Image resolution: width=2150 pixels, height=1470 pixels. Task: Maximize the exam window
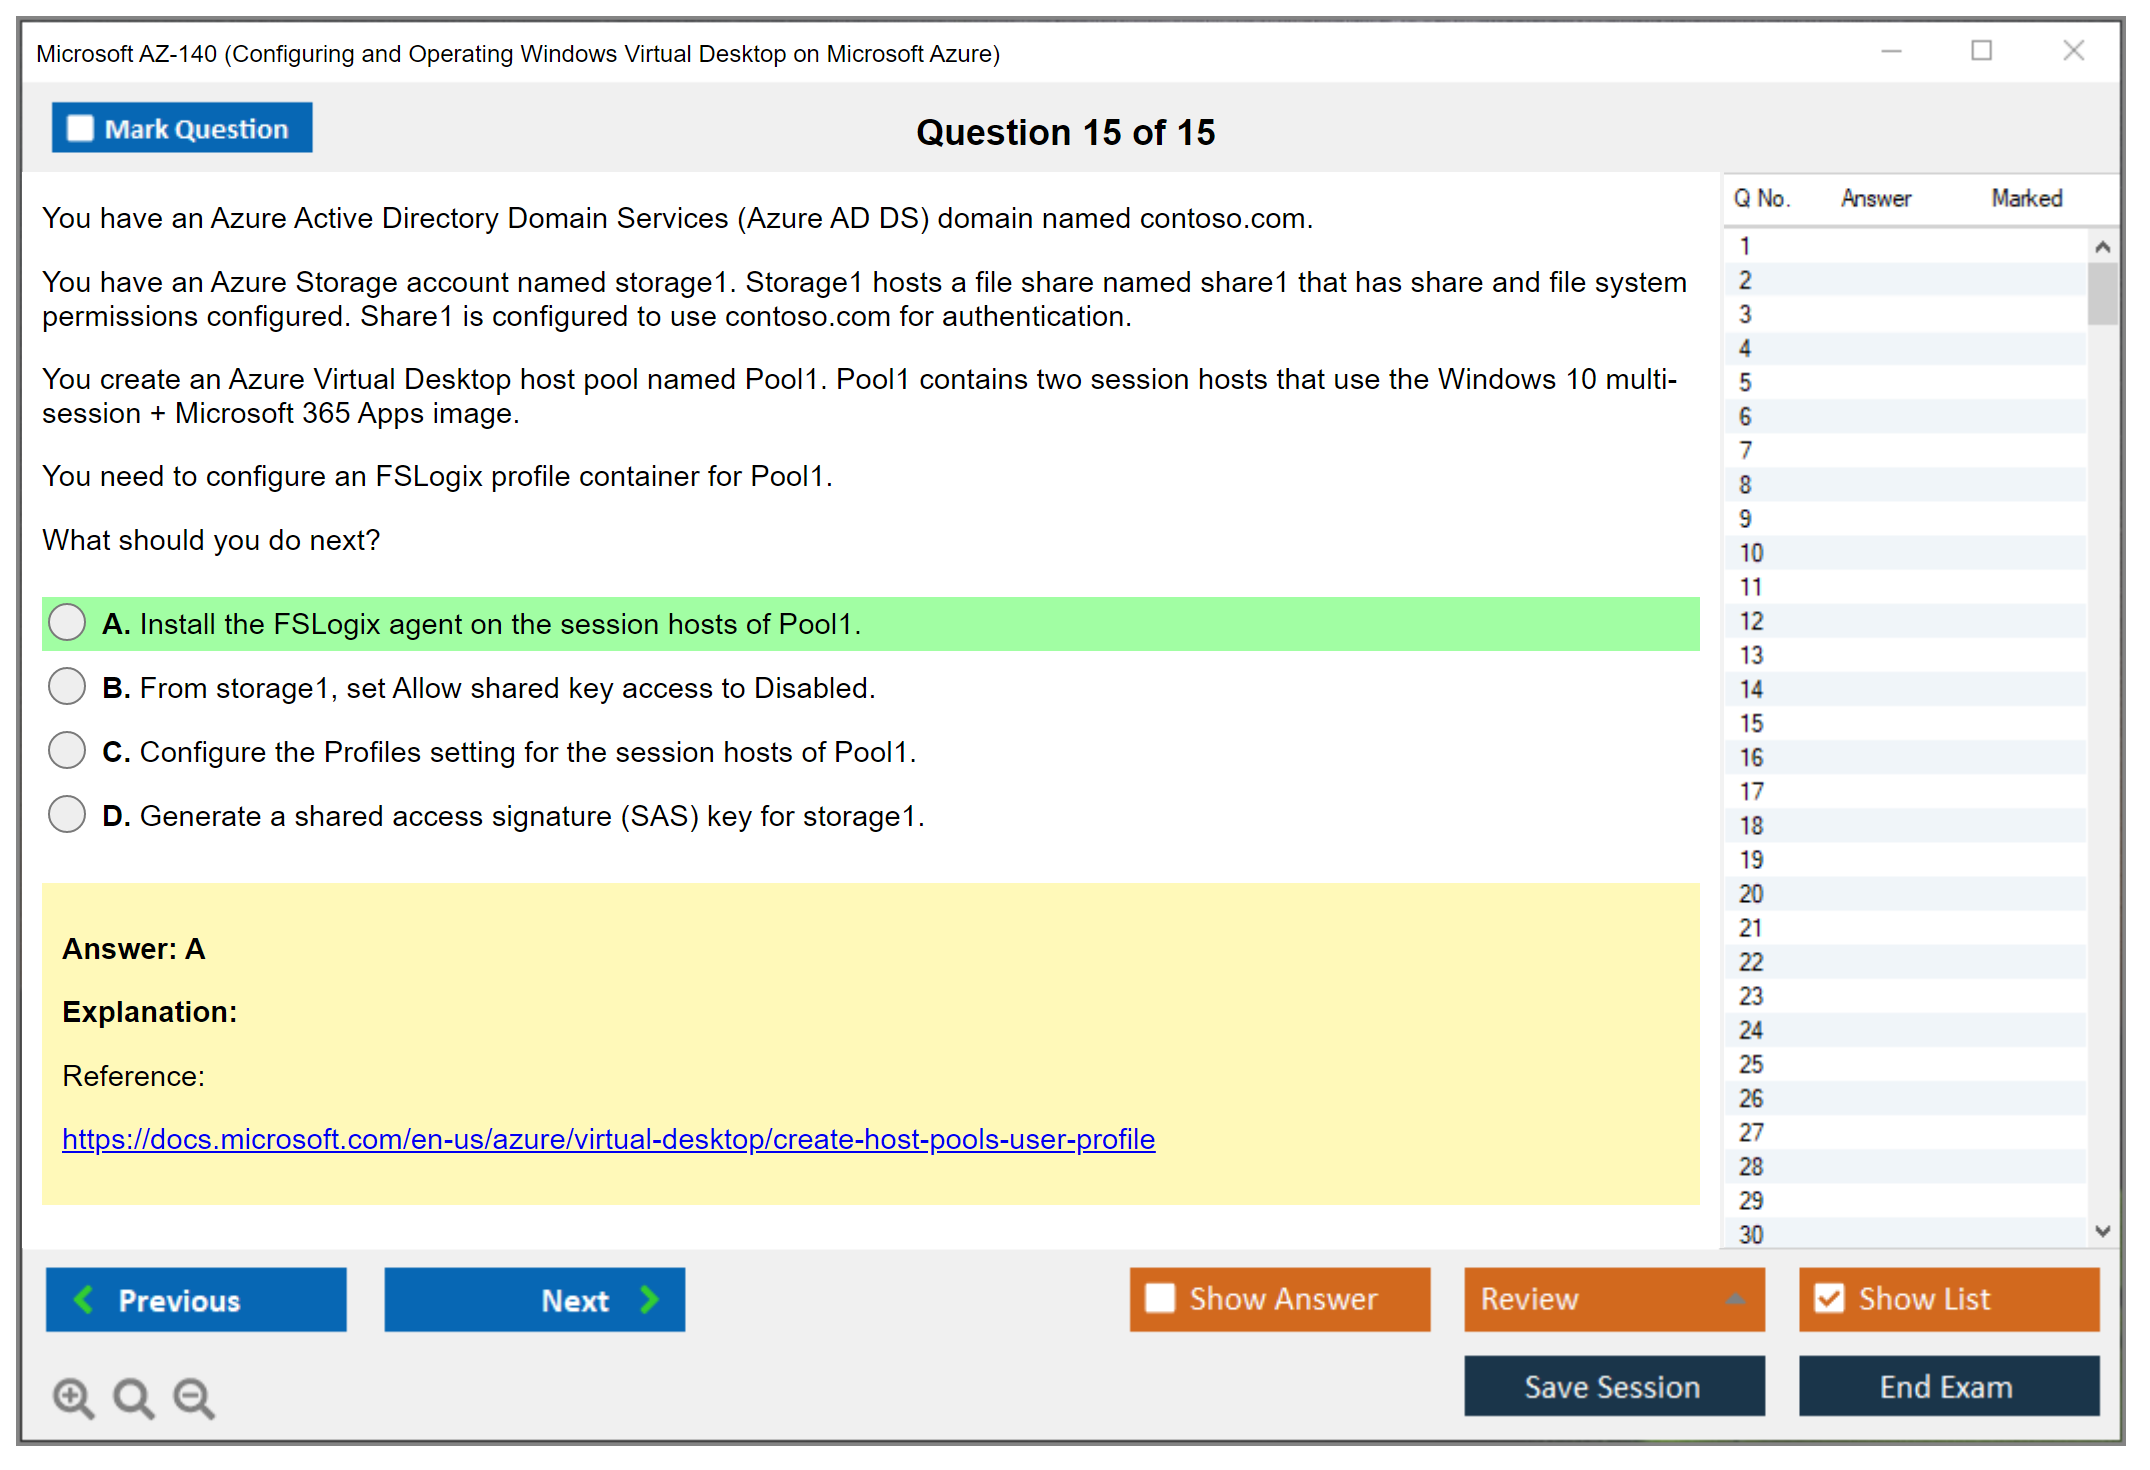click(1981, 51)
